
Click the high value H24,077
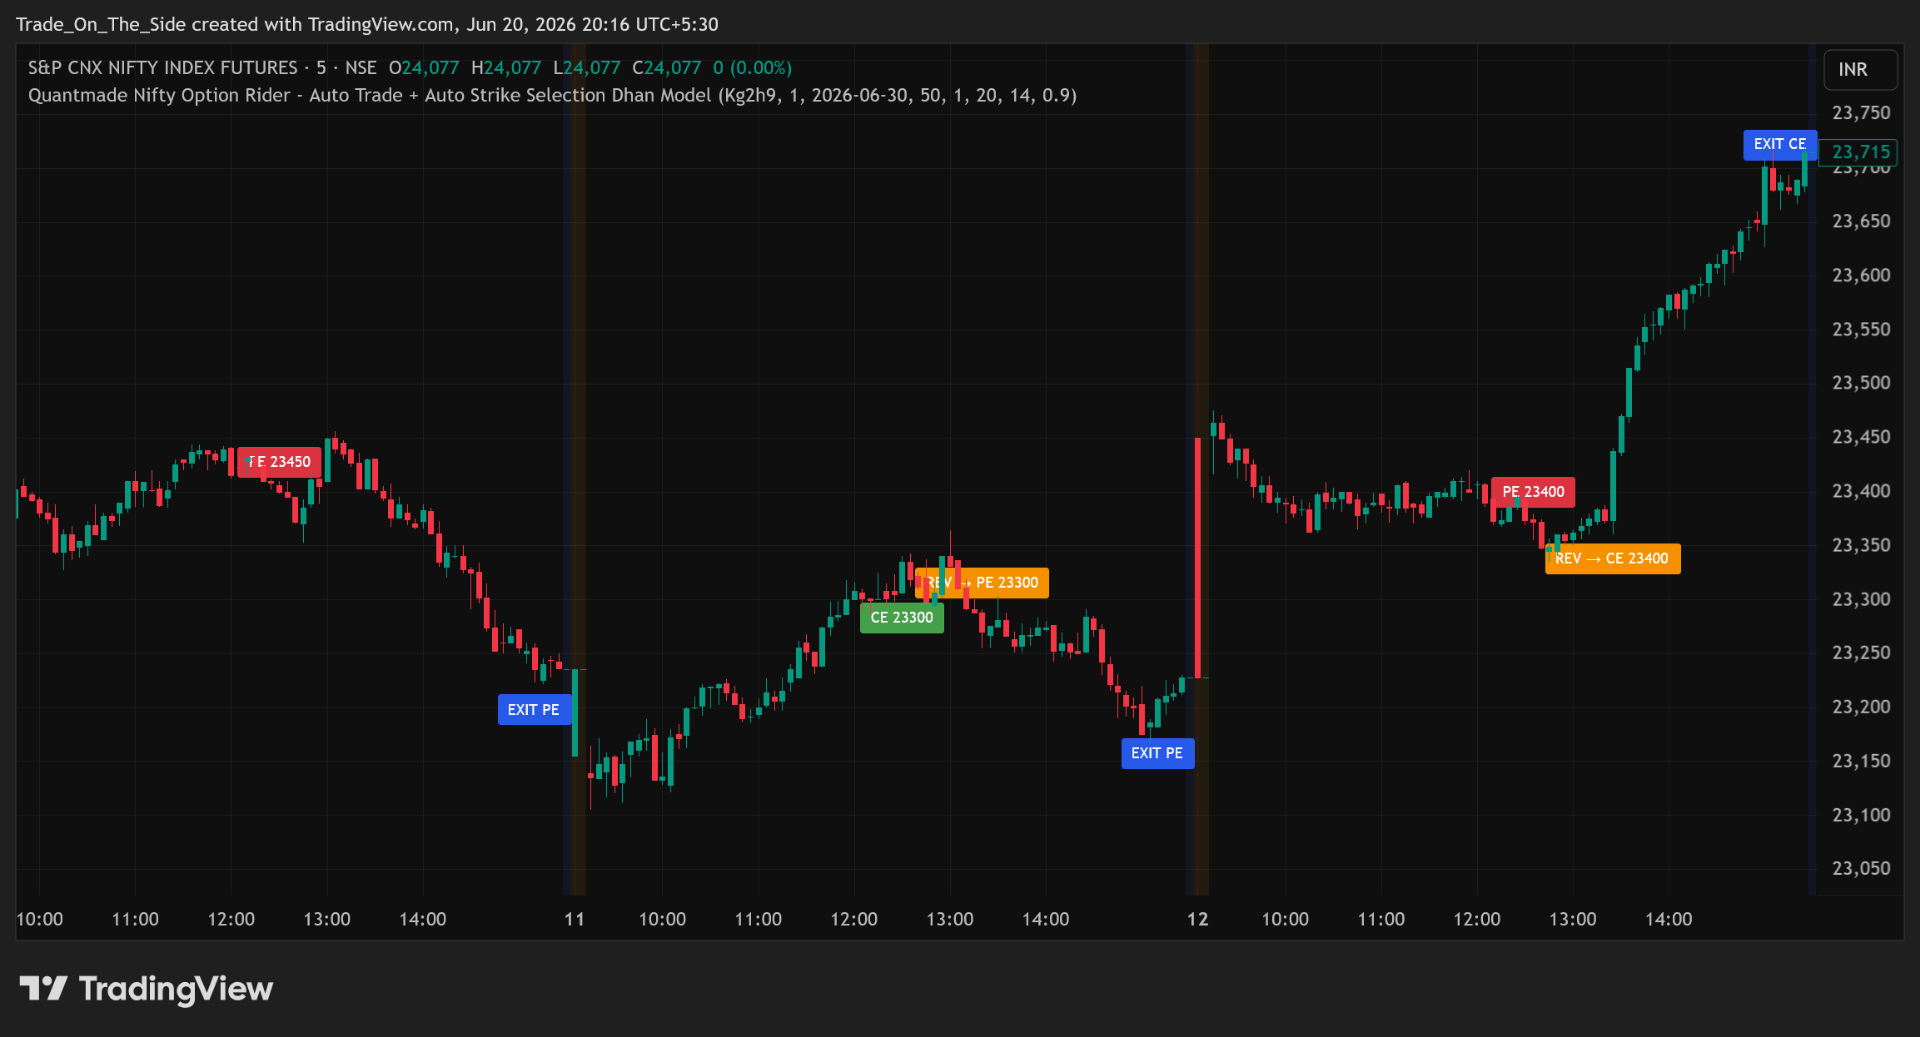506,68
